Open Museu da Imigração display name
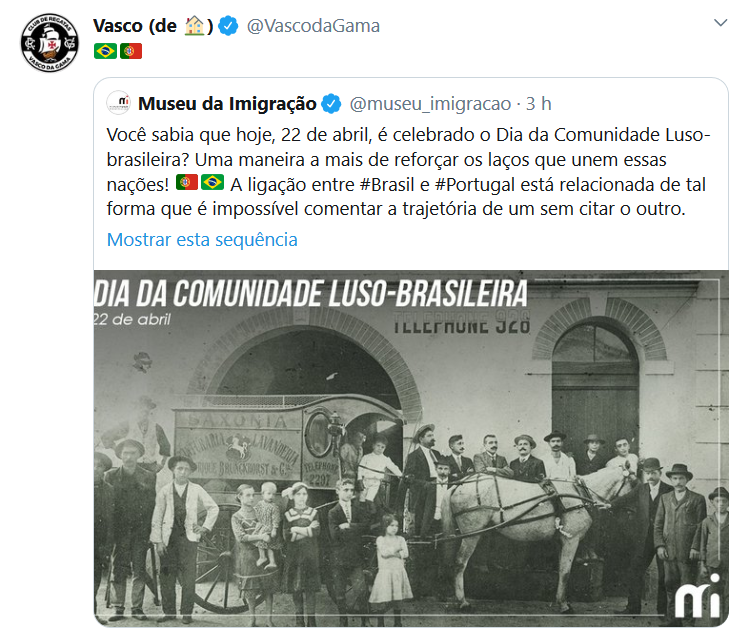This screenshot has width=748, height=635. 227,104
